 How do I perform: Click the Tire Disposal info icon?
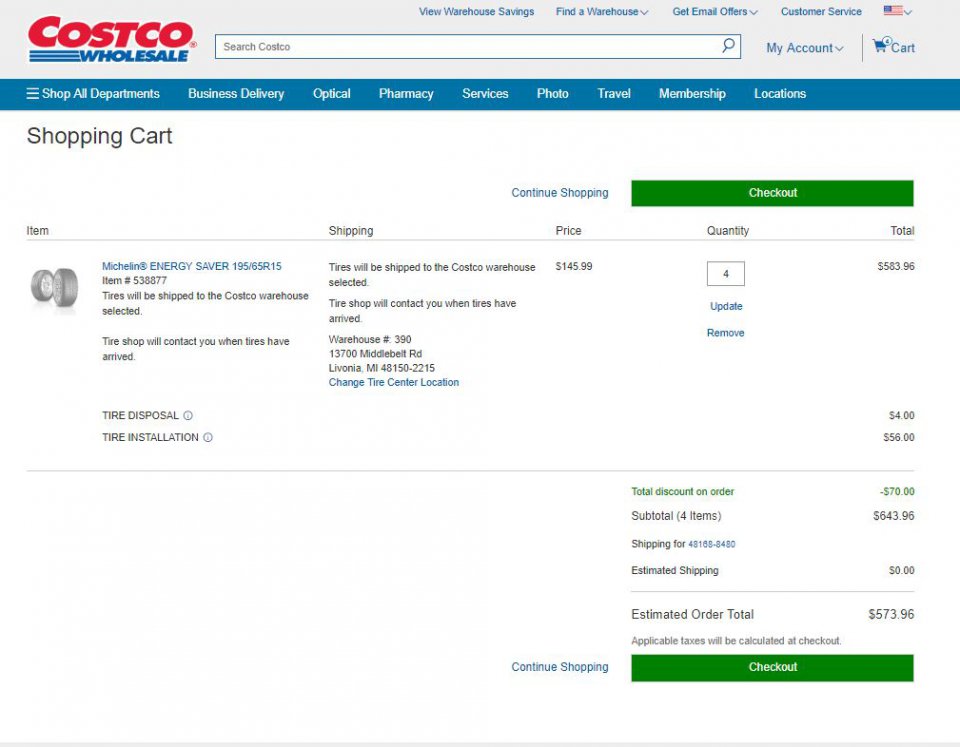point(188,415)
